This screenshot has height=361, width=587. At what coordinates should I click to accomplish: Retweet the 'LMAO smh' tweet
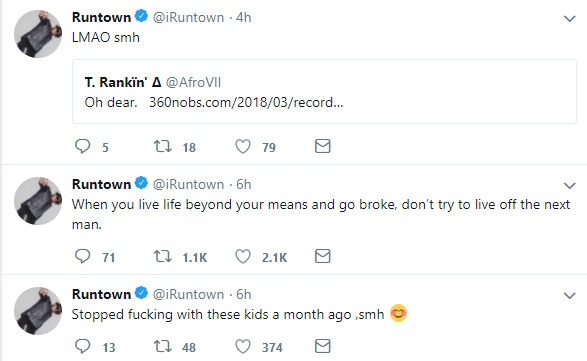(162, 146)
